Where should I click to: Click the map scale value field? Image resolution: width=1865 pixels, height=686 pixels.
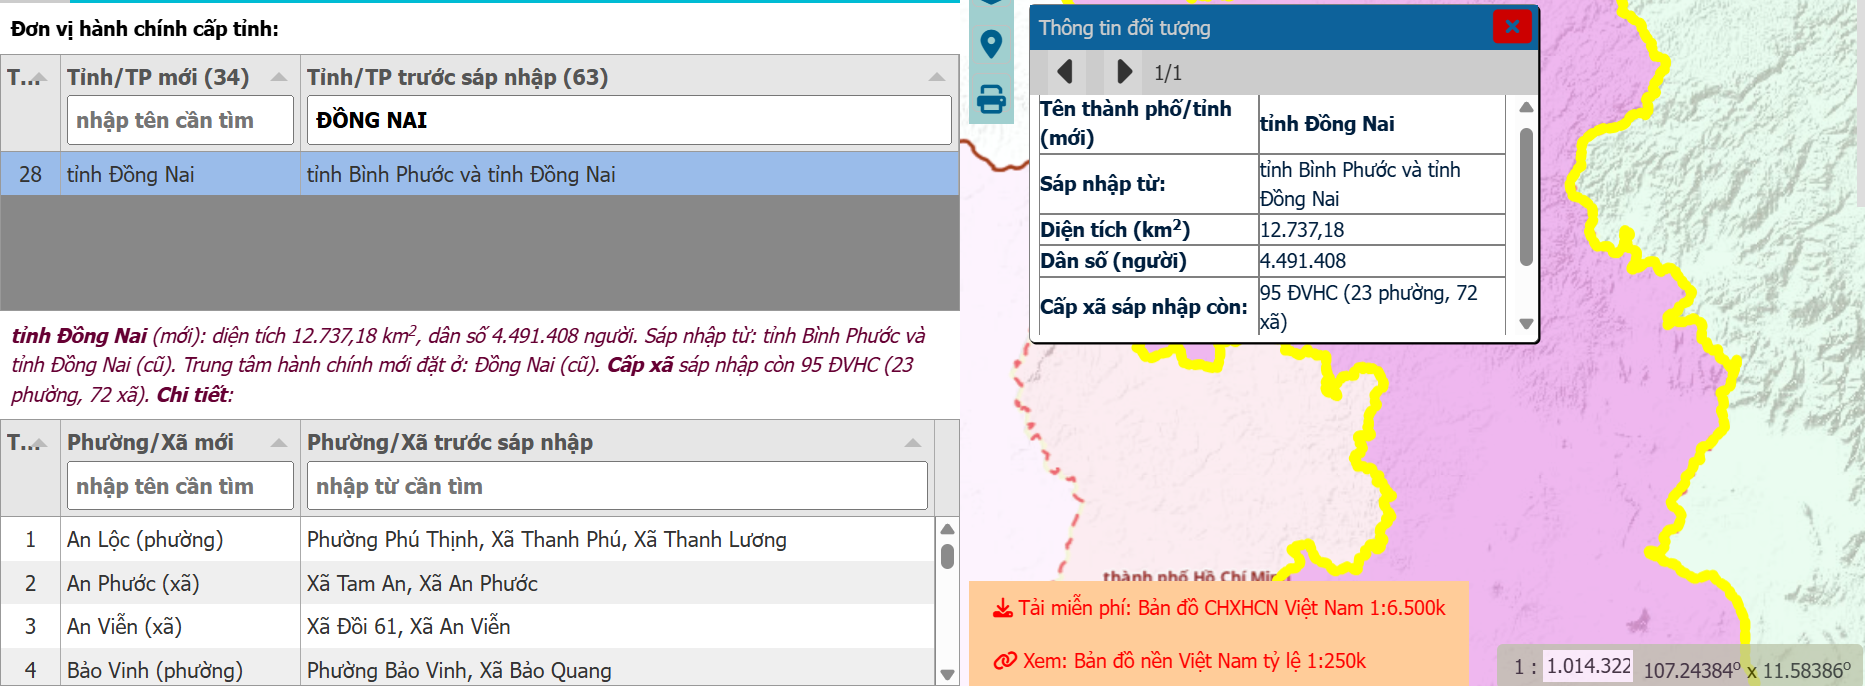click(x=1588, y=666)
